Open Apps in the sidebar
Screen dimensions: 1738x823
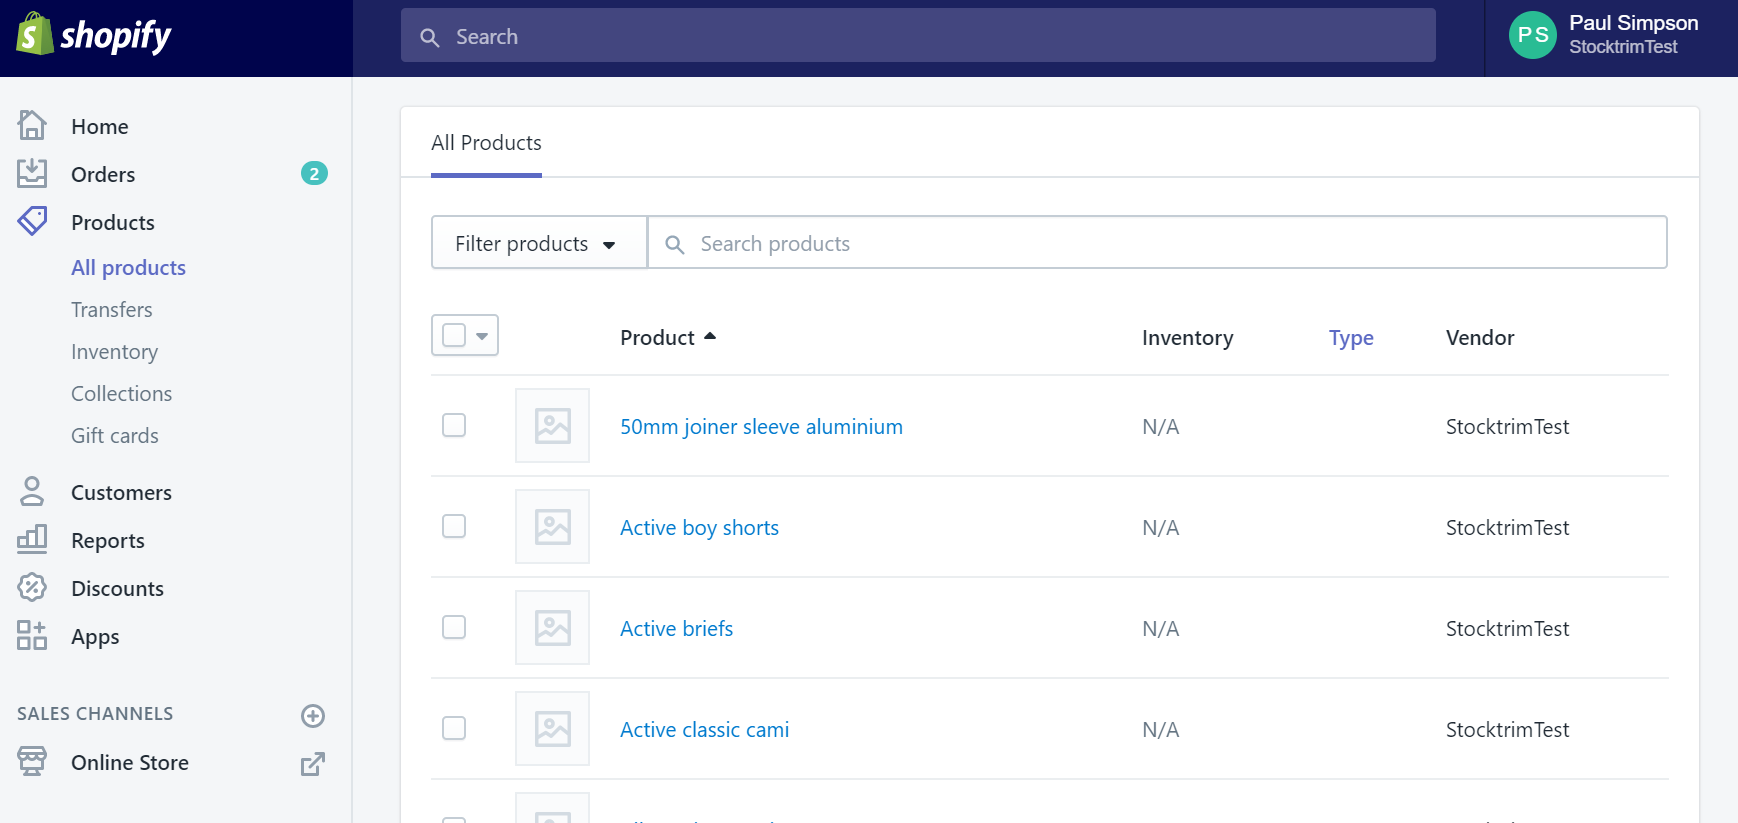(x=95, y=637)
